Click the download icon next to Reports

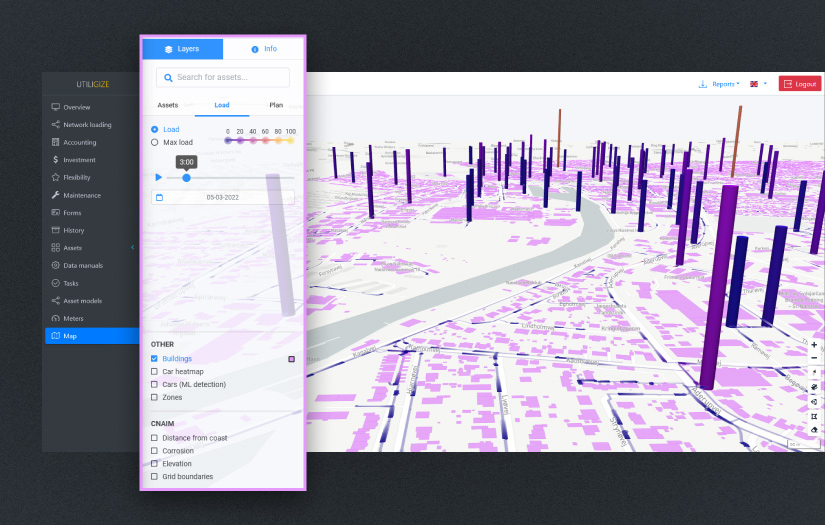702,84
